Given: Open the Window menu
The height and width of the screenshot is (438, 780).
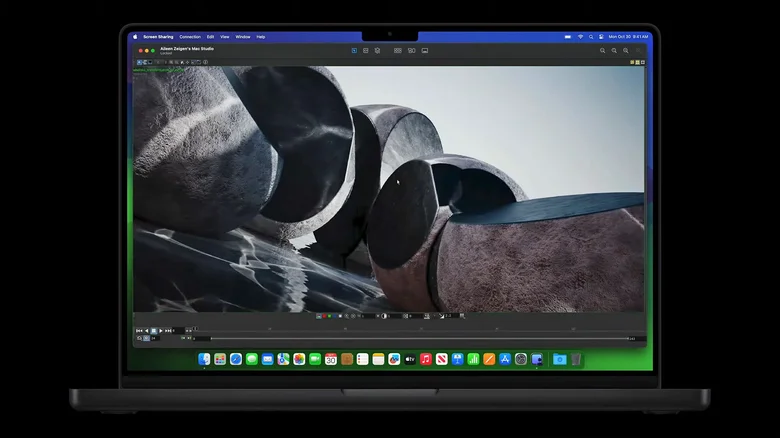Looking at the screenshot, I should pos(243,37).
